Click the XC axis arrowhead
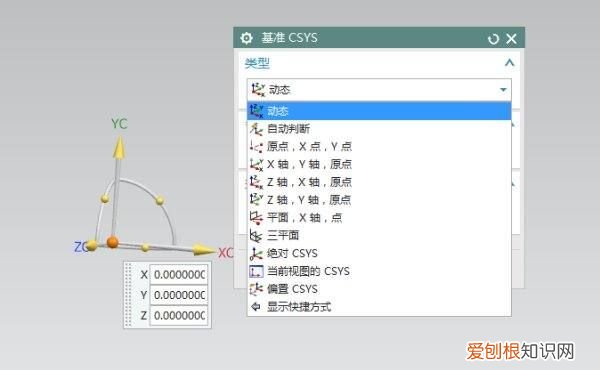The height and width of the screenshot is (370, 600). point(204,250)
